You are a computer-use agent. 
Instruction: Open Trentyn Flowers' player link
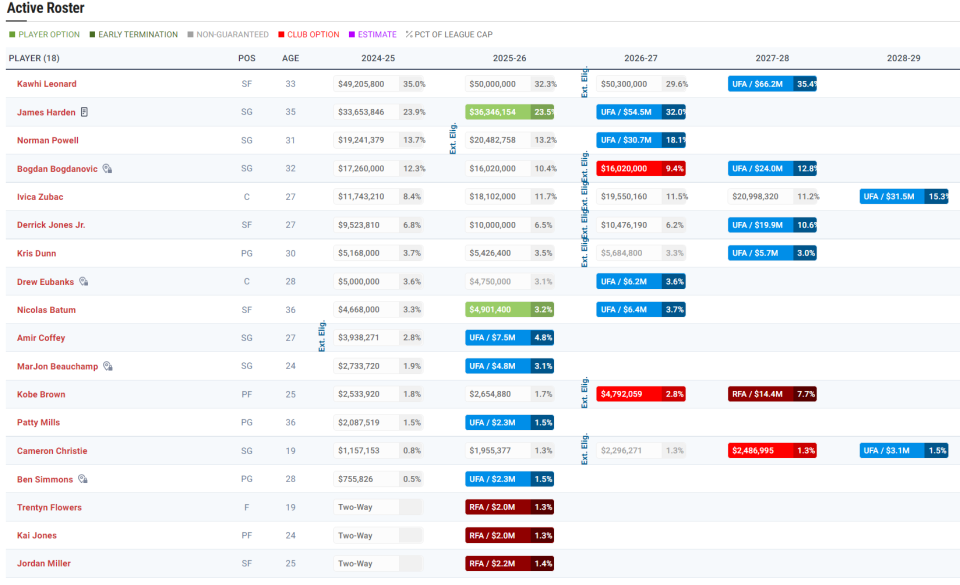pos(49,507)
